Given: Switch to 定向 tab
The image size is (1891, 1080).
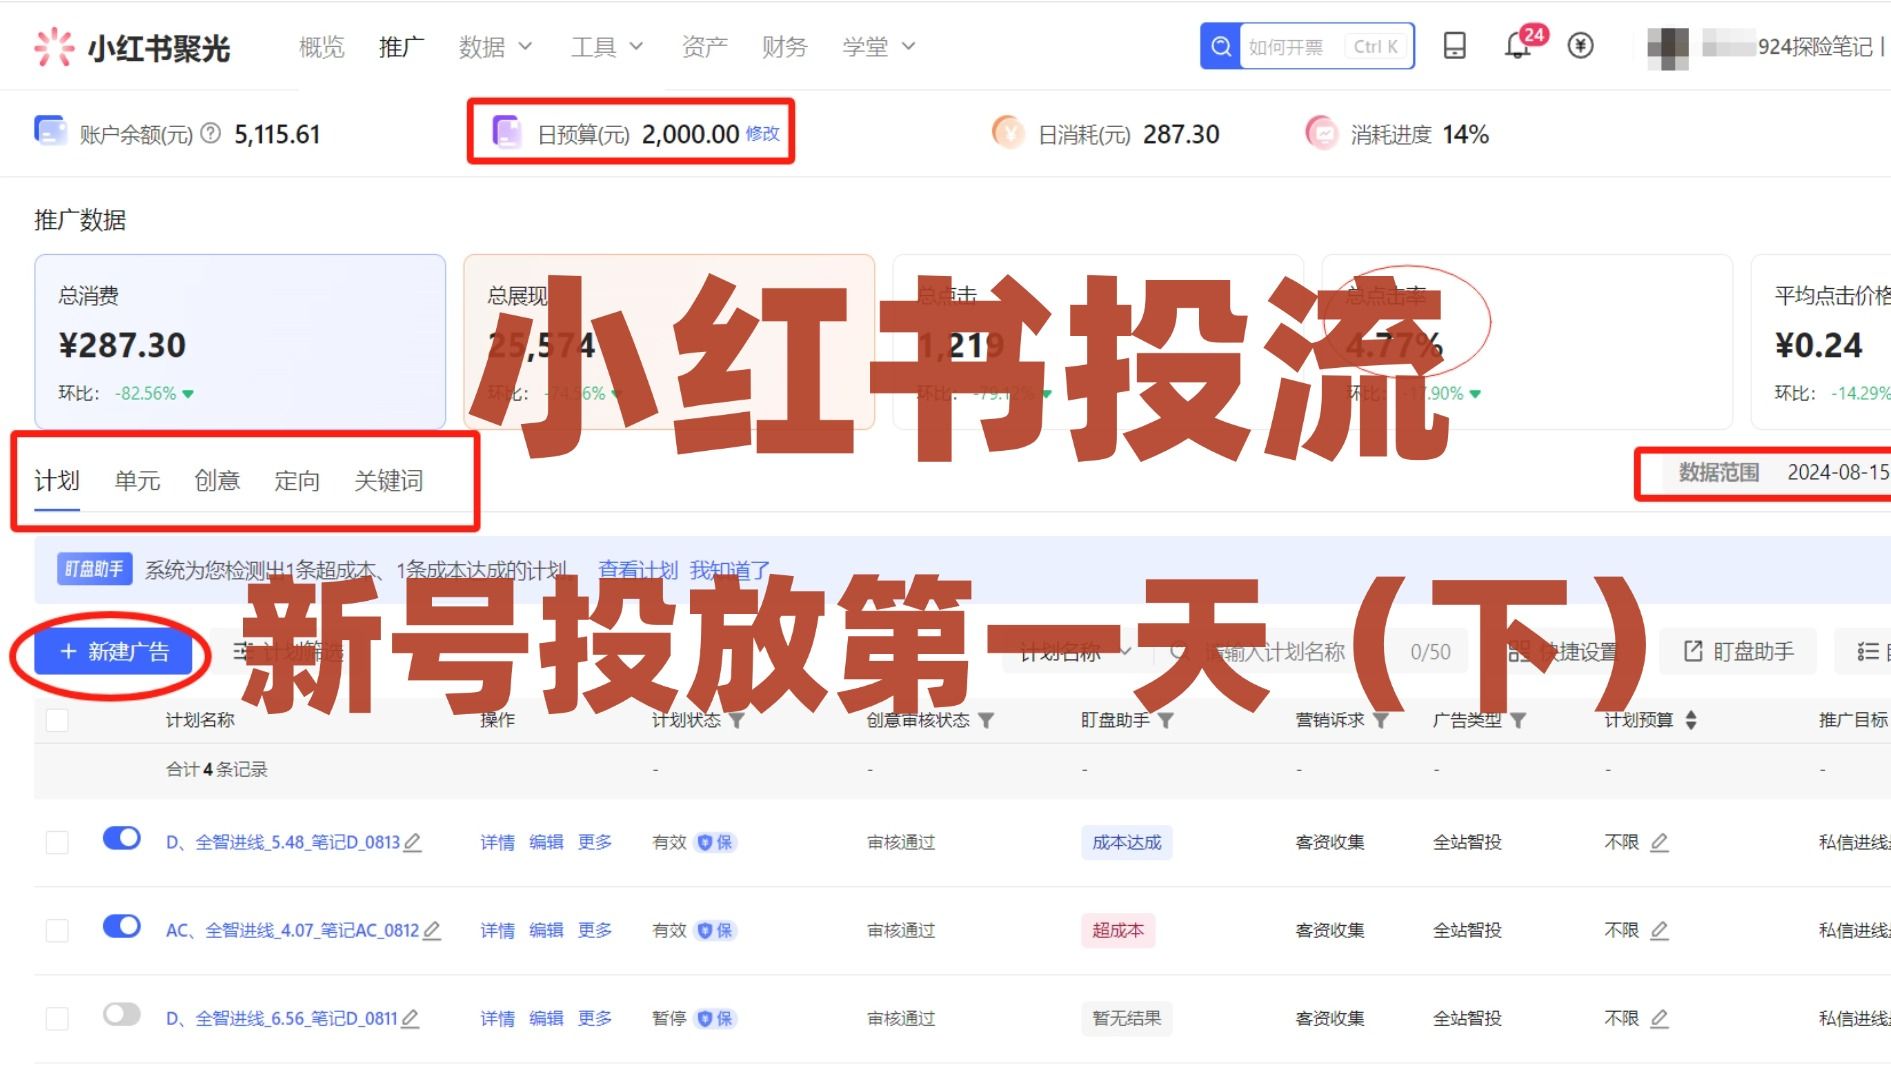Looking at the screenshot, I should [x=297, y=481].
